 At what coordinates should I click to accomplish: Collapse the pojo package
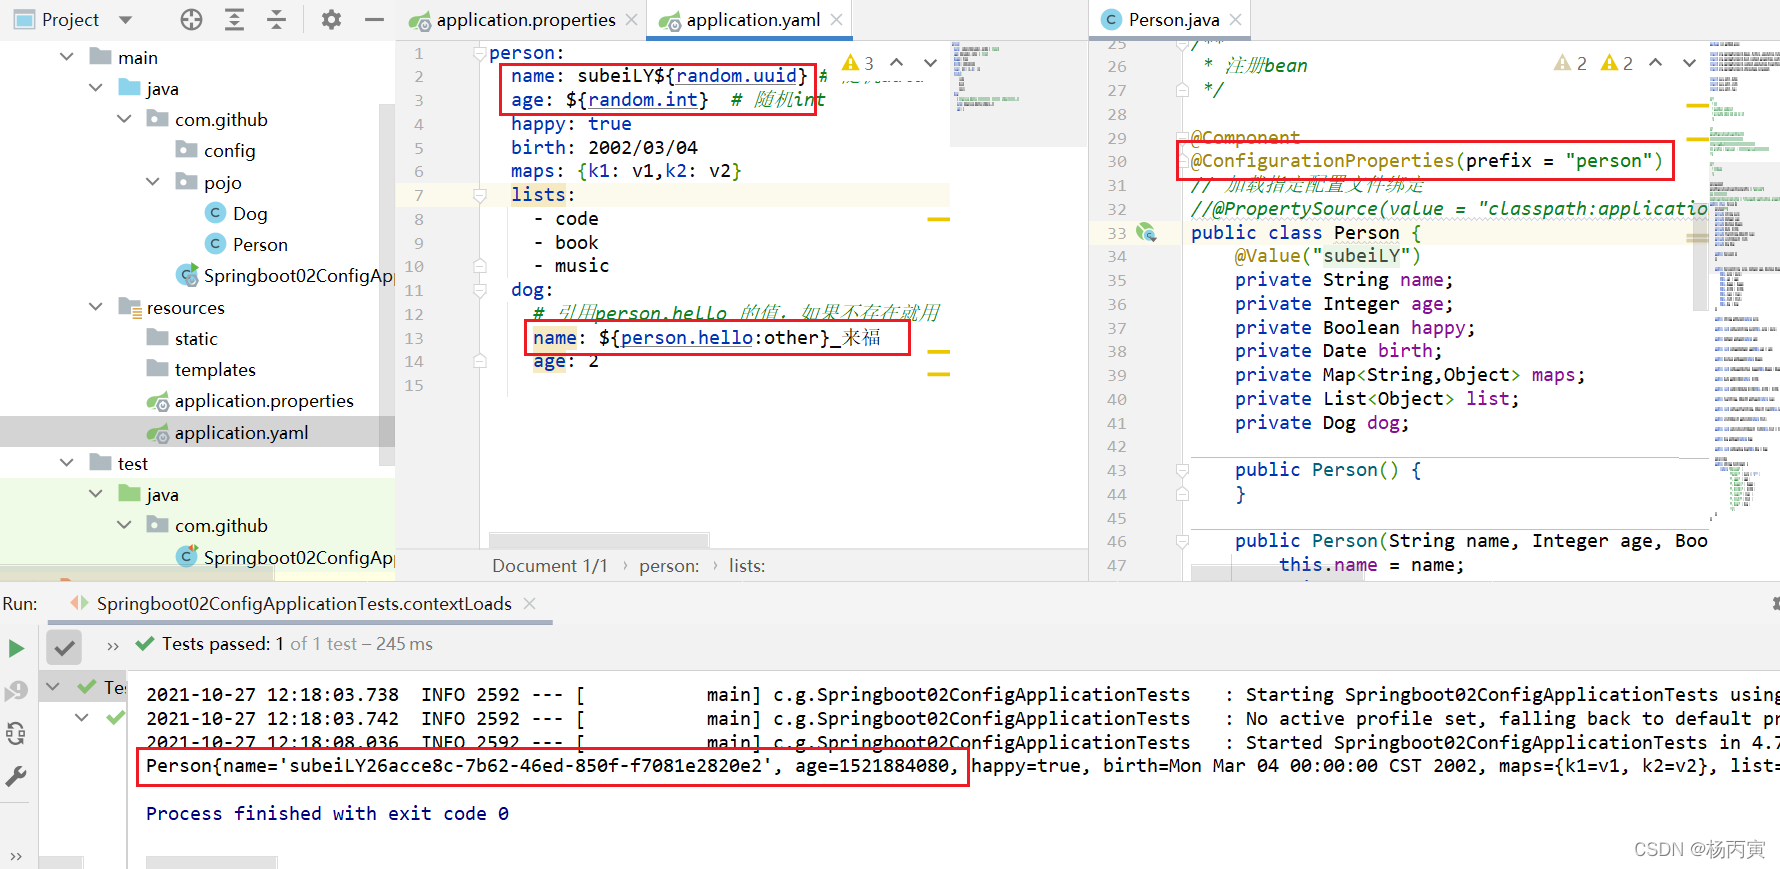pyautogui.click(x=153, y=182)
